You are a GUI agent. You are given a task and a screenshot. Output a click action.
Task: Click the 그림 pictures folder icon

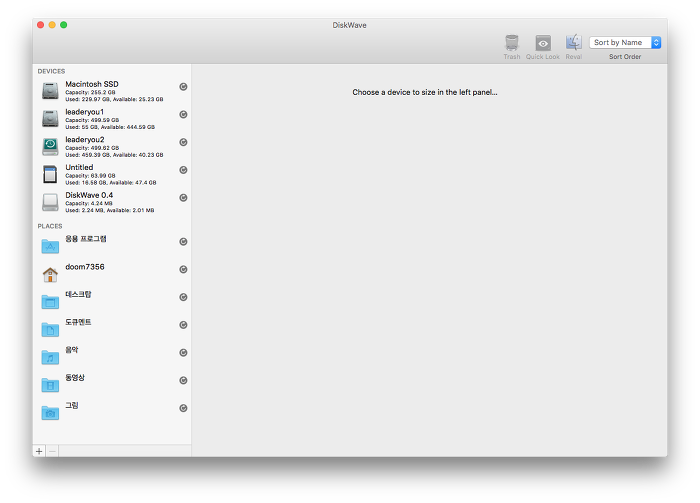click(x=50, y=412)
